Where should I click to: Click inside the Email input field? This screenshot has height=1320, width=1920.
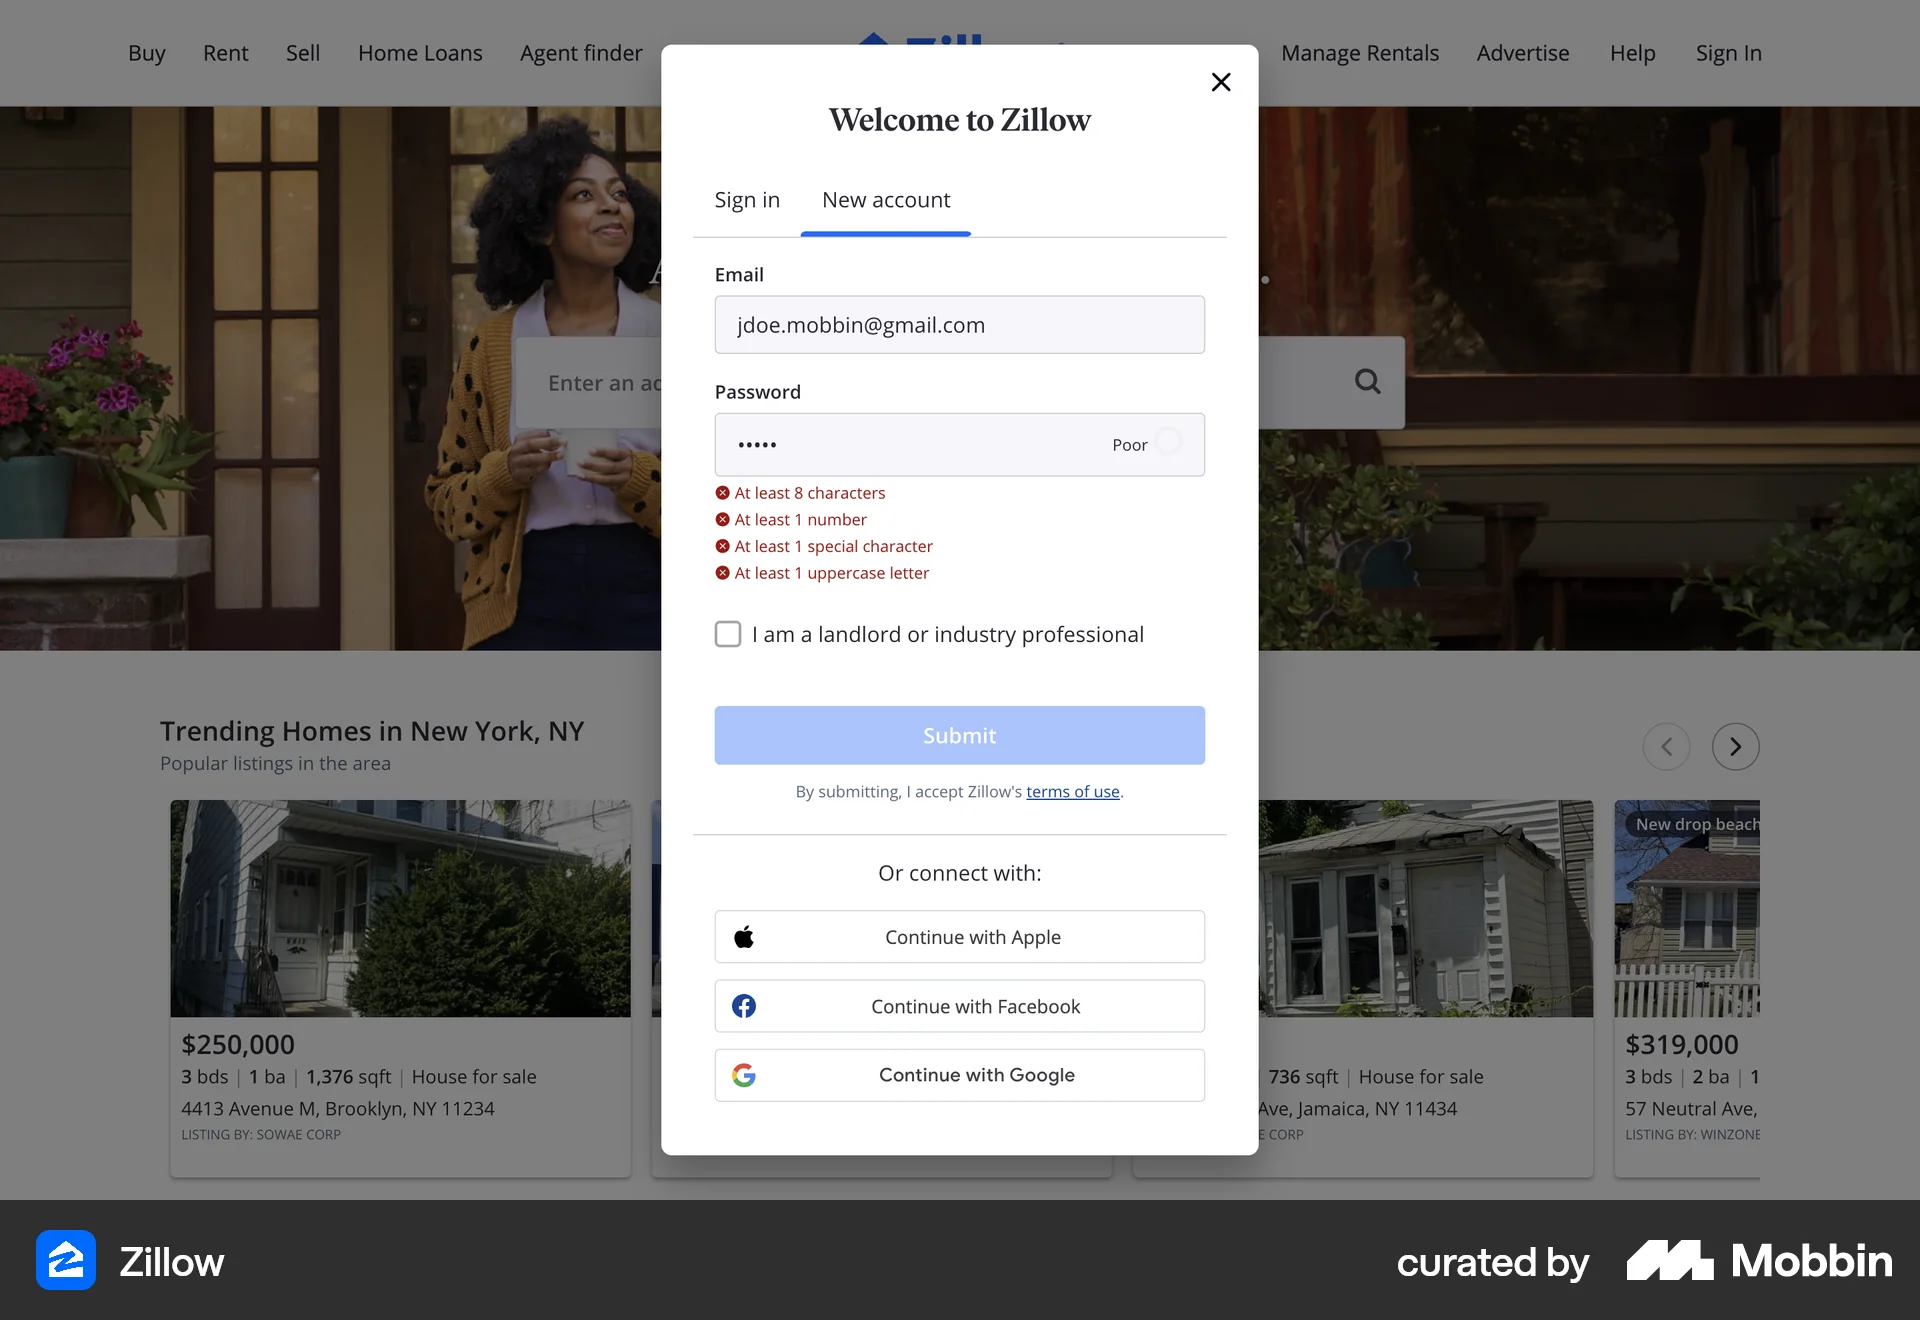tap(959, 324)
